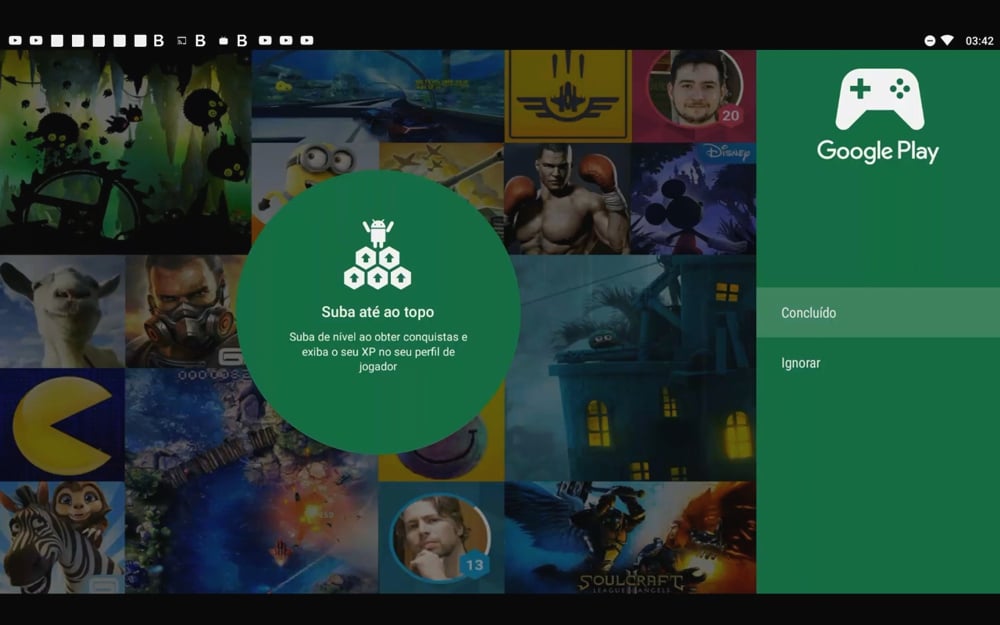Open the shopping bag notification icon
This screenshot has height=625, width=1000.
pos(223,41)
